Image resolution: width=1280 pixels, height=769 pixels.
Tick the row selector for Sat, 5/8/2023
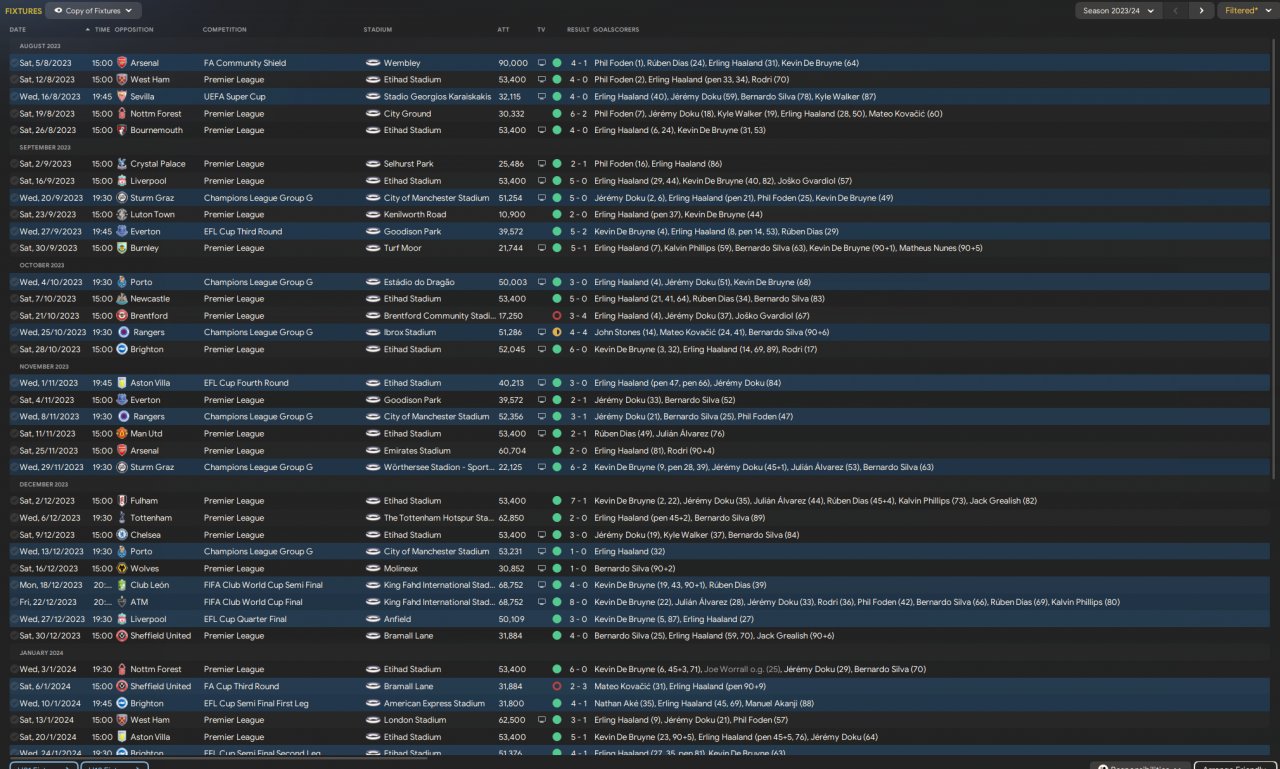[x=14, y=63]
